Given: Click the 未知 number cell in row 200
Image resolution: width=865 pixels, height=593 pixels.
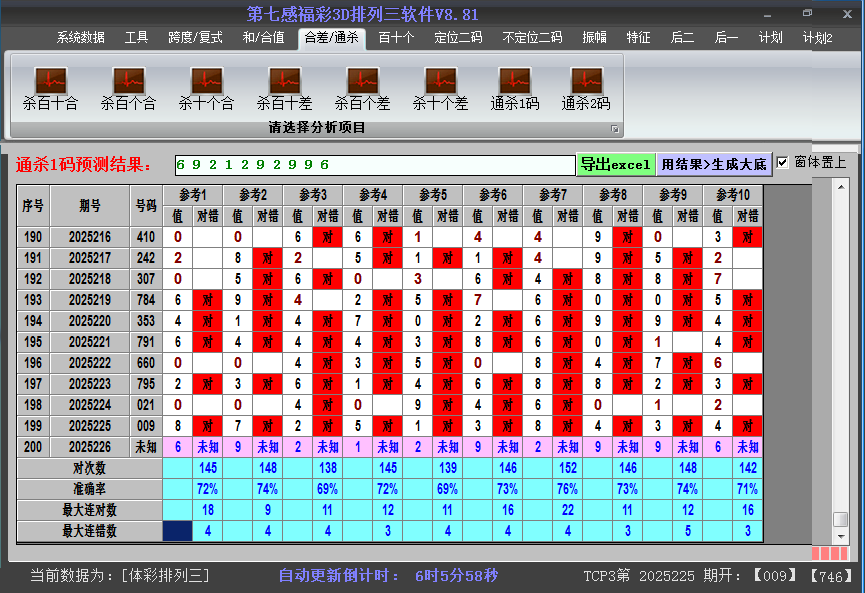Looking at the screenshot, I should coord(146,447).
